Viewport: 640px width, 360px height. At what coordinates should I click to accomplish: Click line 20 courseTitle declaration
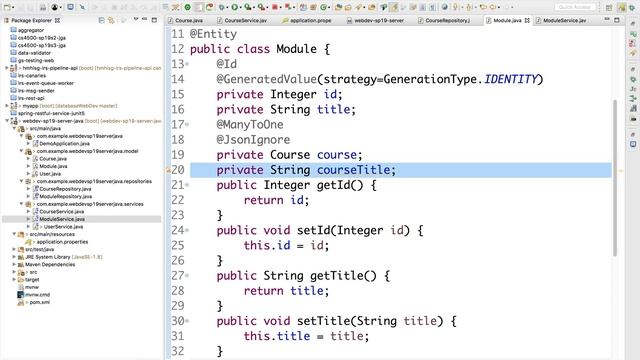306,170
